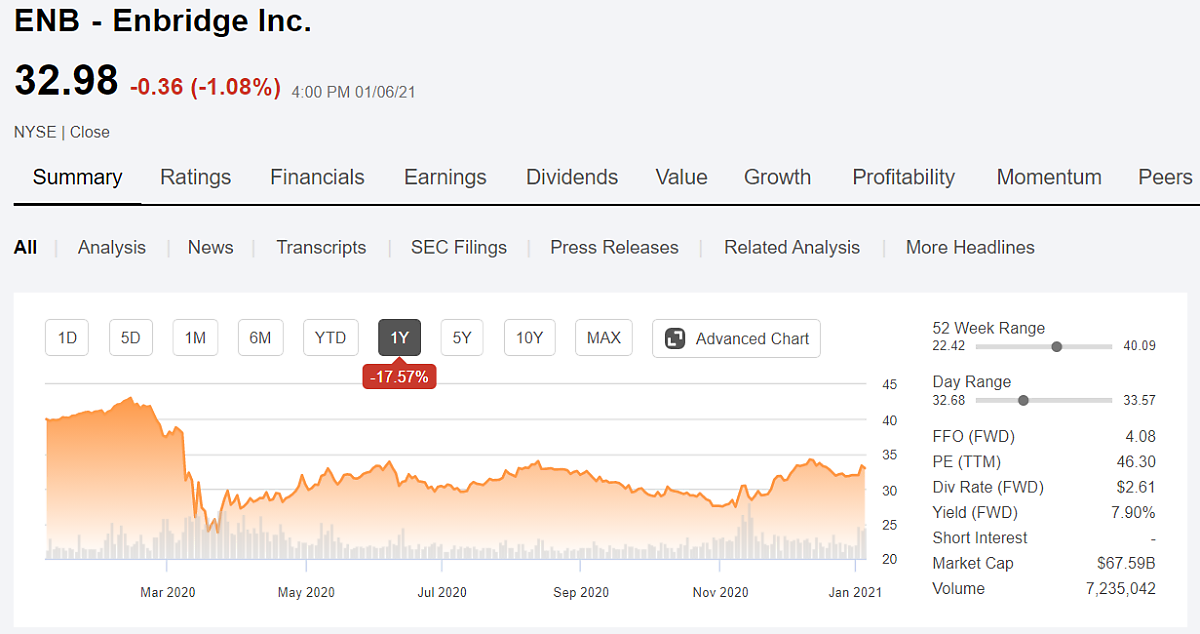1200x634 pixels.
Task: Show year-to-date YTD chart
Action: (x=330, y=338)
